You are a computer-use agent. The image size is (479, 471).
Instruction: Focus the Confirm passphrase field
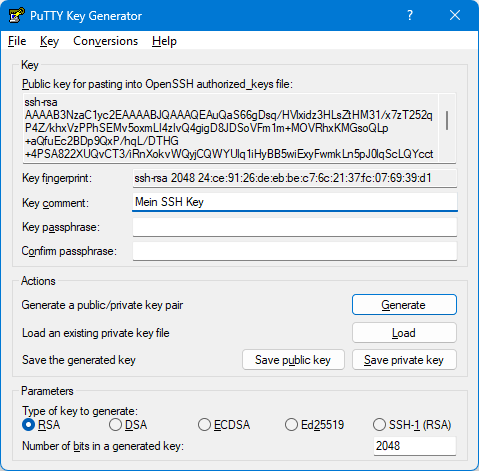[x=295, y=251]
